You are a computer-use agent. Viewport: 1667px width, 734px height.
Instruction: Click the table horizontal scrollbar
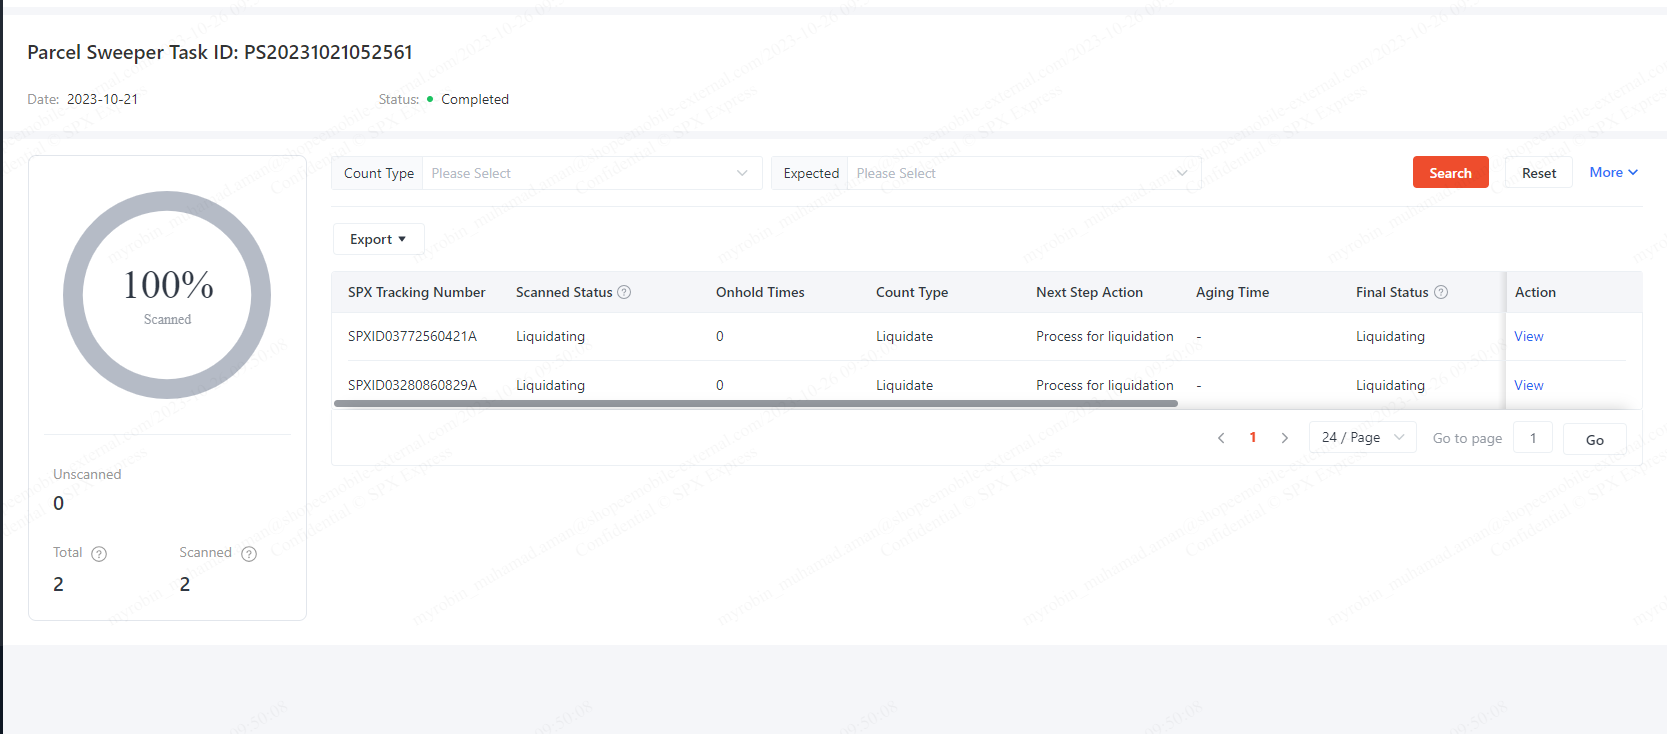(x=756, y=404)
